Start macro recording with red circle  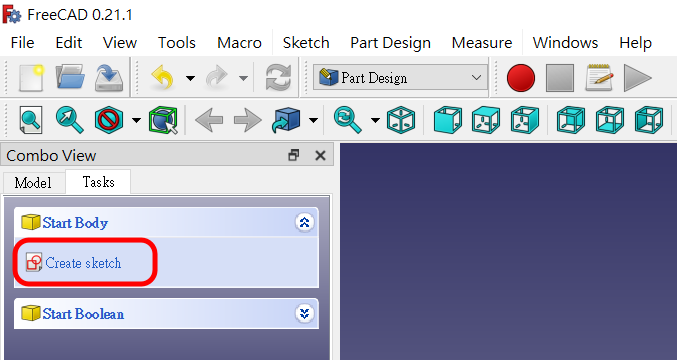click(521, 78)
